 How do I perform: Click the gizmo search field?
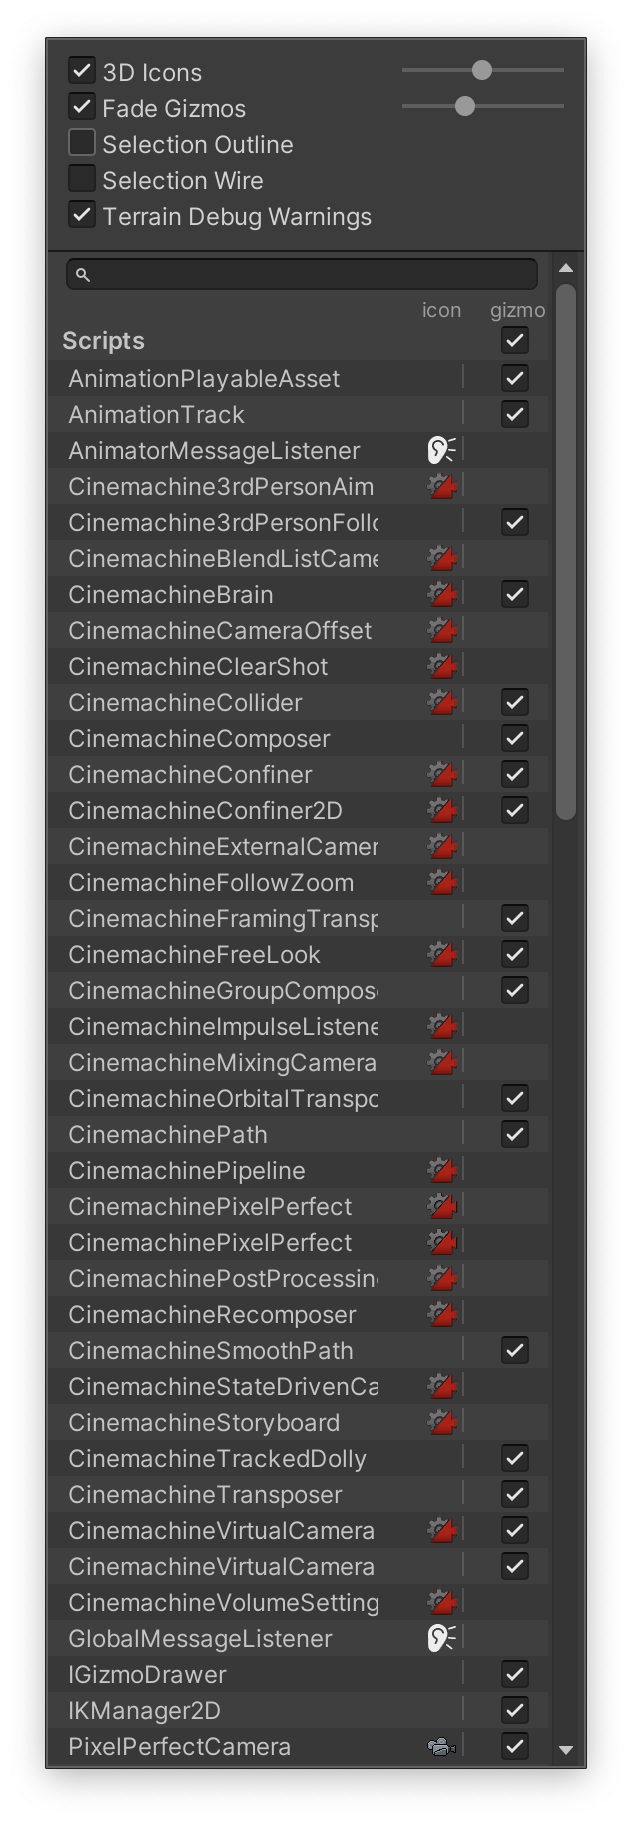tap(302, 274)
